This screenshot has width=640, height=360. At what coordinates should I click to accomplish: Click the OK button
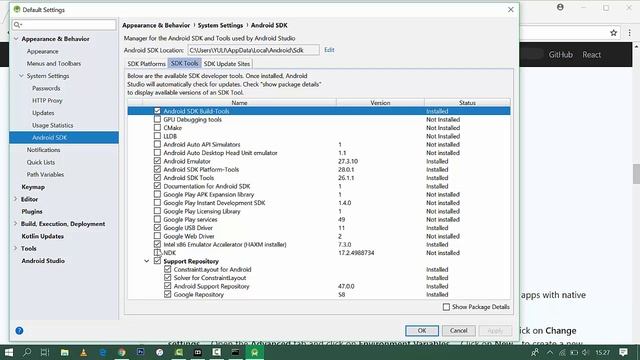[x=422, y=331]
